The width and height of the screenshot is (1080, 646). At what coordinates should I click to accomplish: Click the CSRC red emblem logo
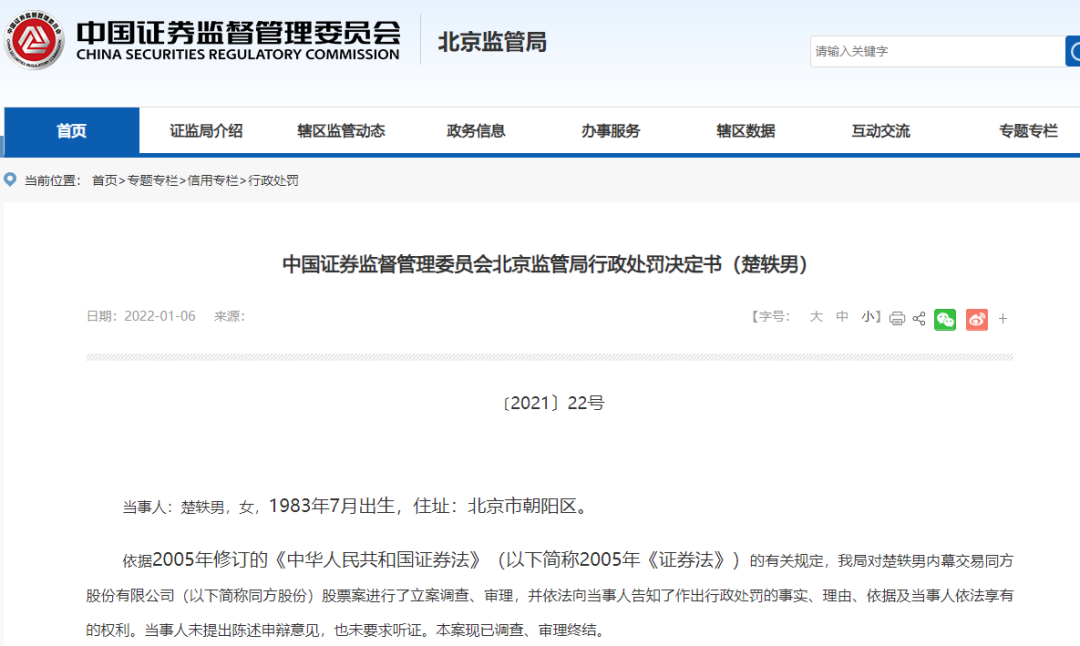click(x=33, y=40)
